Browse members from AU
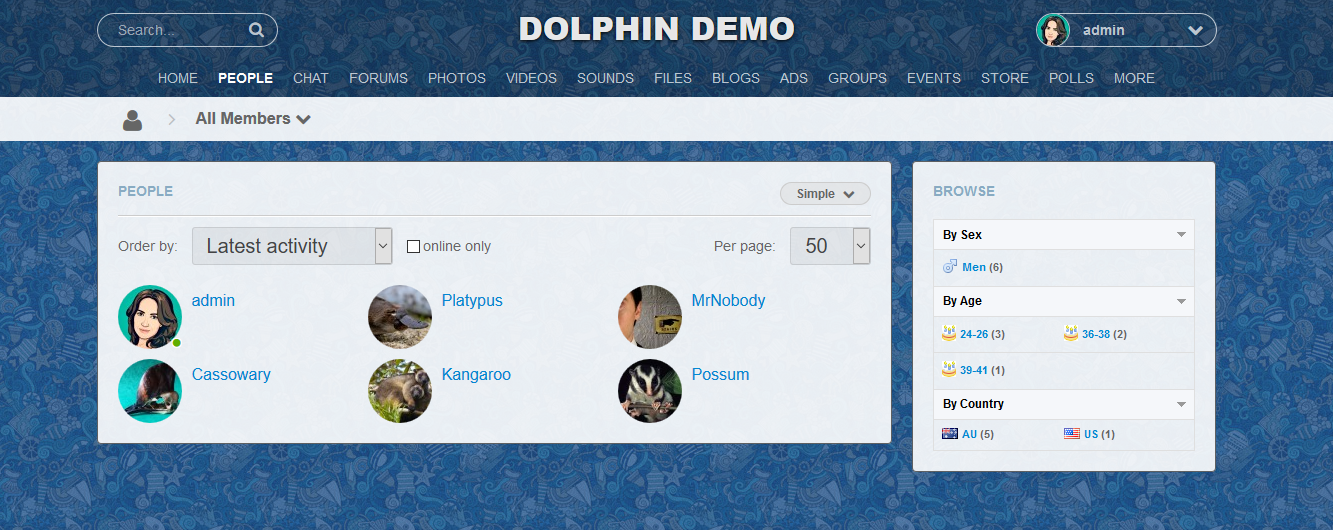Screen dimensions: 1333x530 click(x=970, y=434)
